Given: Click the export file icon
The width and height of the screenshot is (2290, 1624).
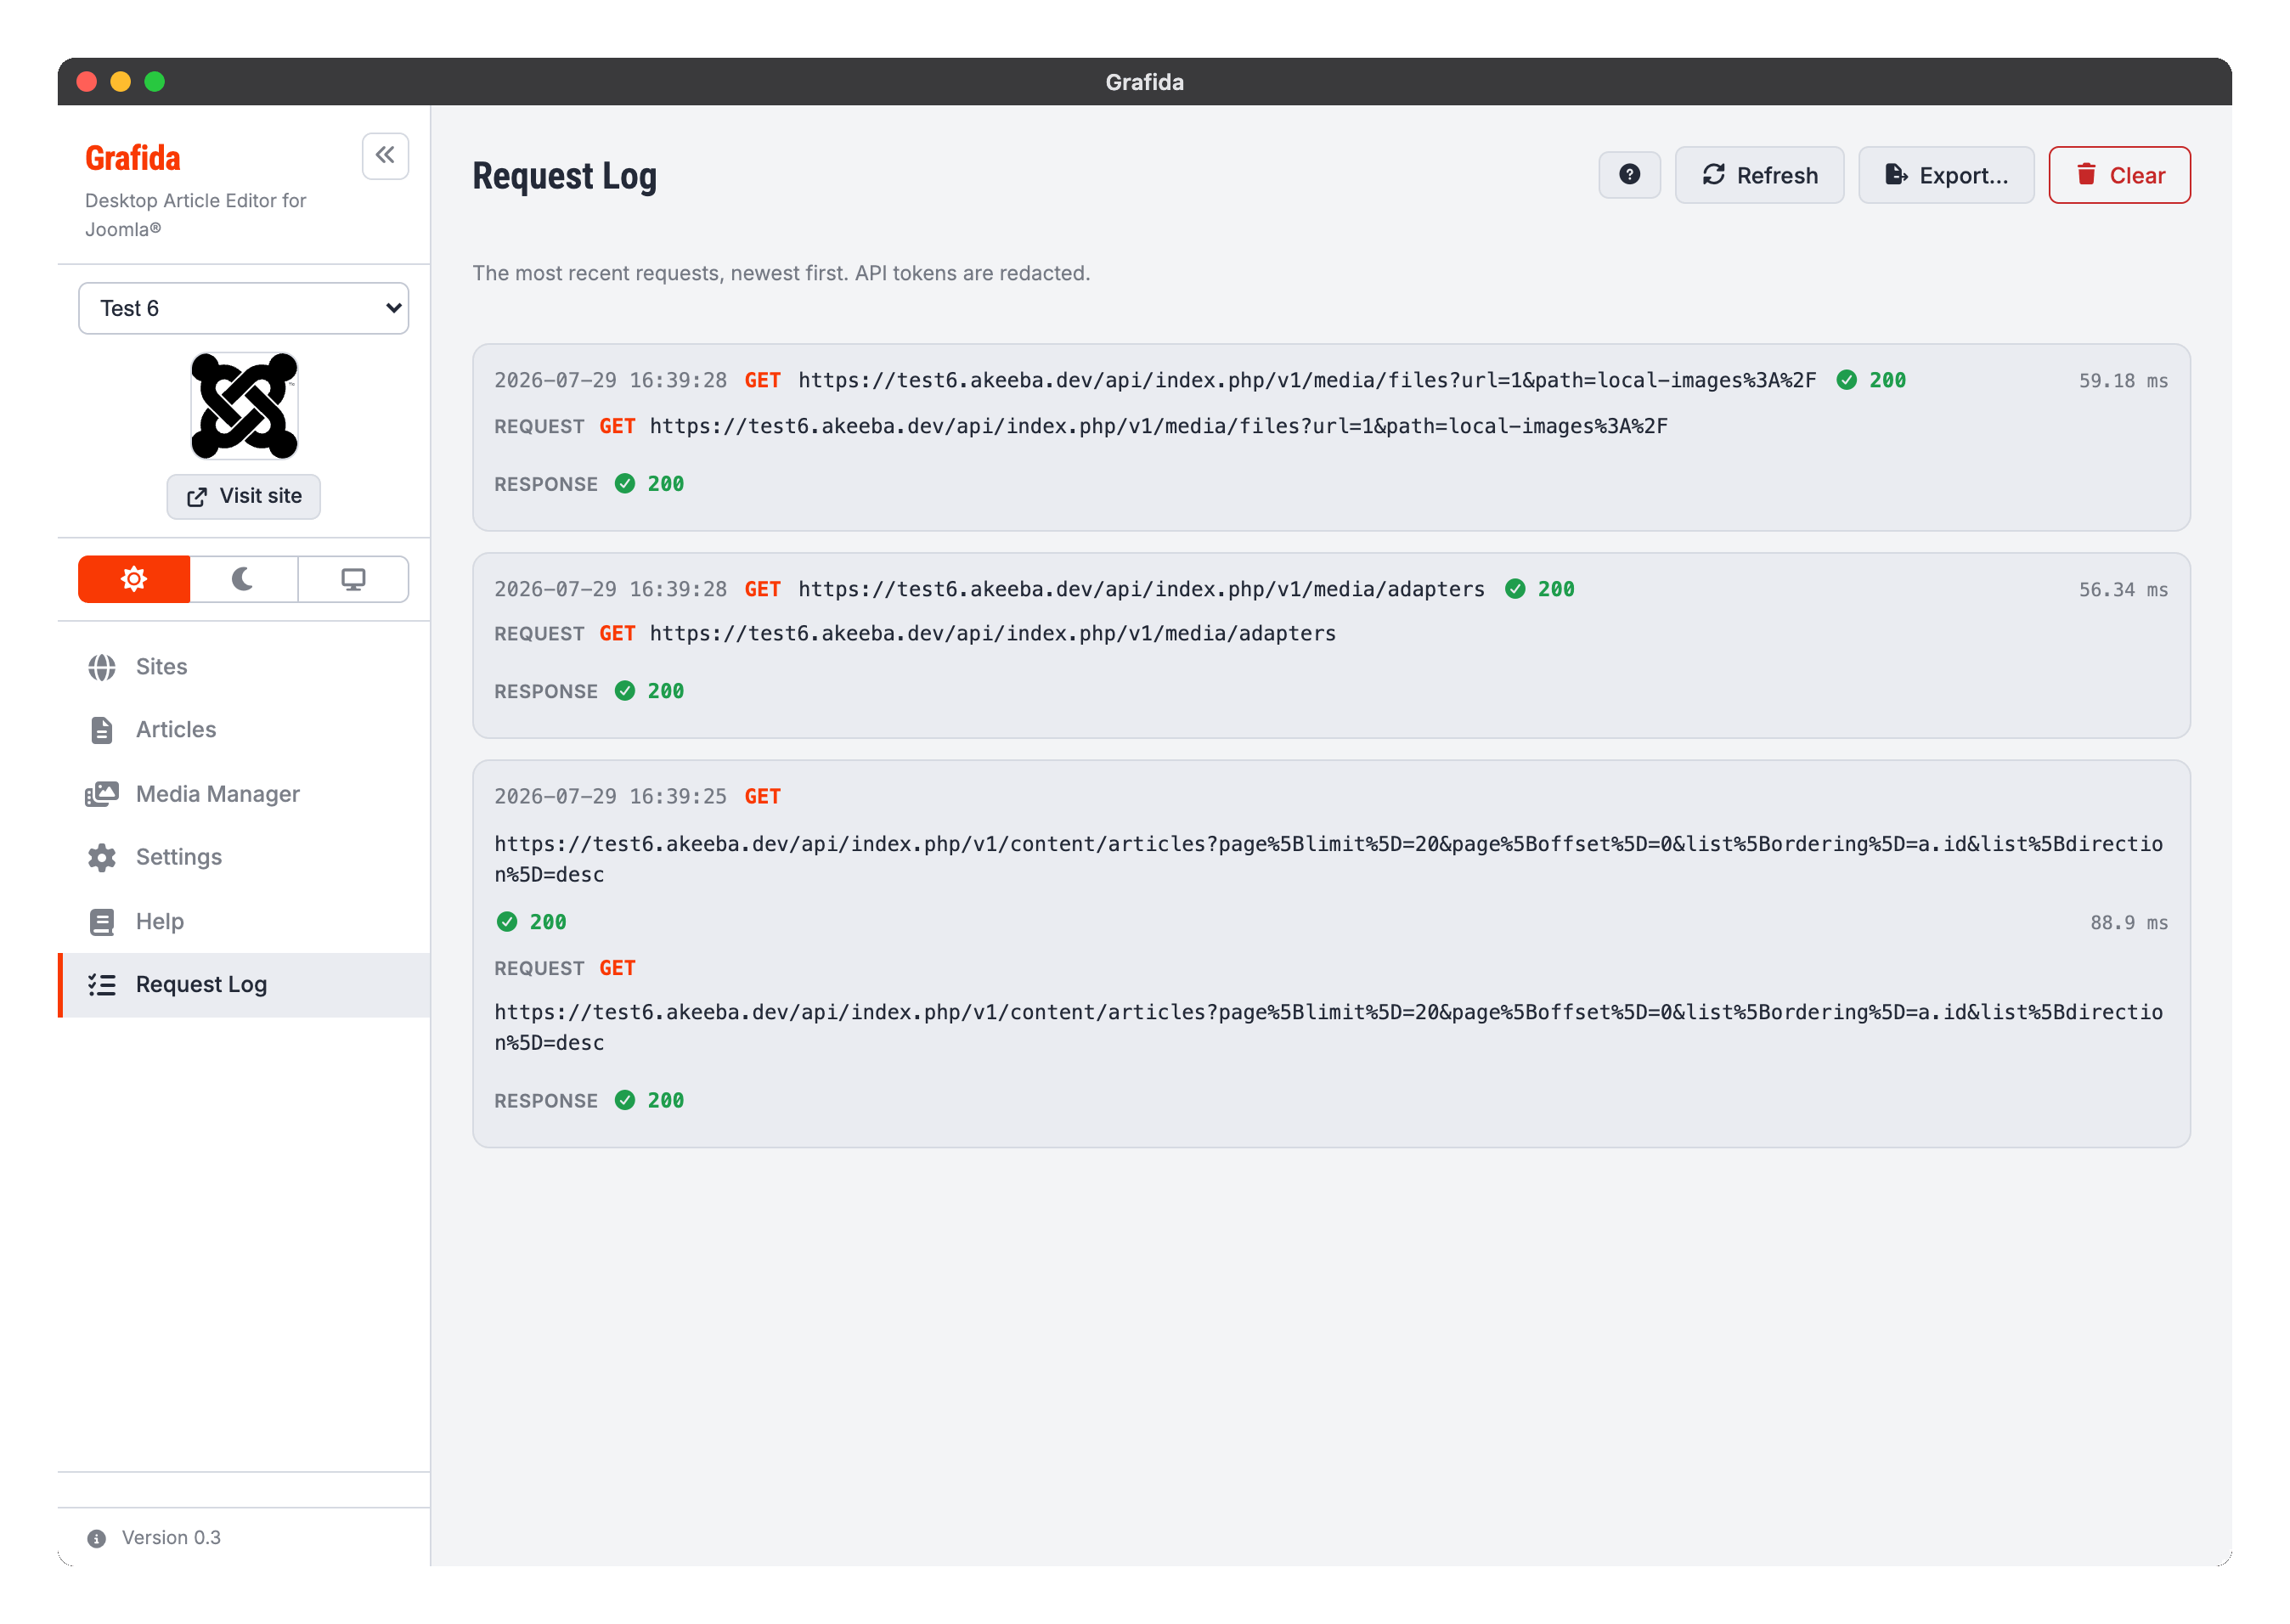Looking at the screenshot, I should pos(1896,175).
